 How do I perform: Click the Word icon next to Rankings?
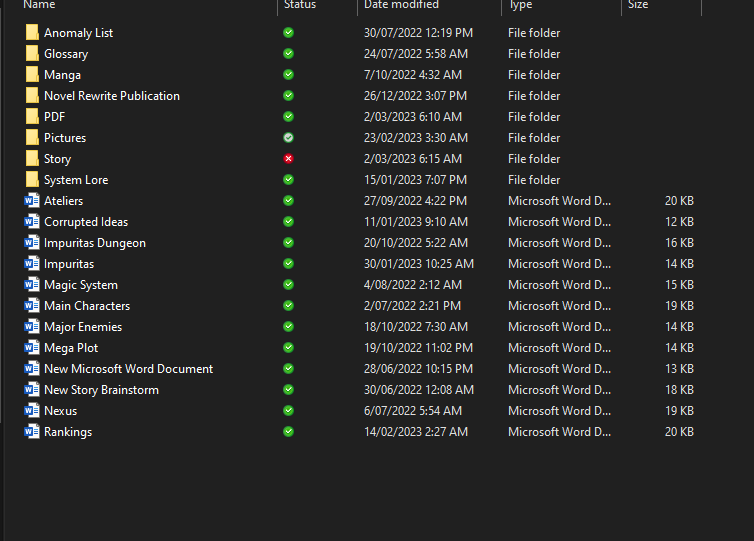coord(32,432)
